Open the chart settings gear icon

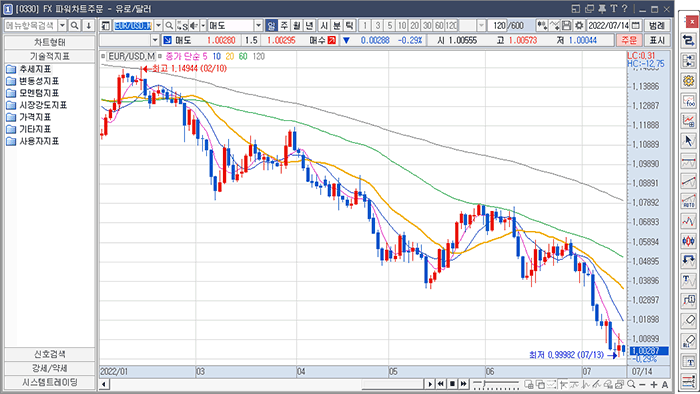coord(579,26)
